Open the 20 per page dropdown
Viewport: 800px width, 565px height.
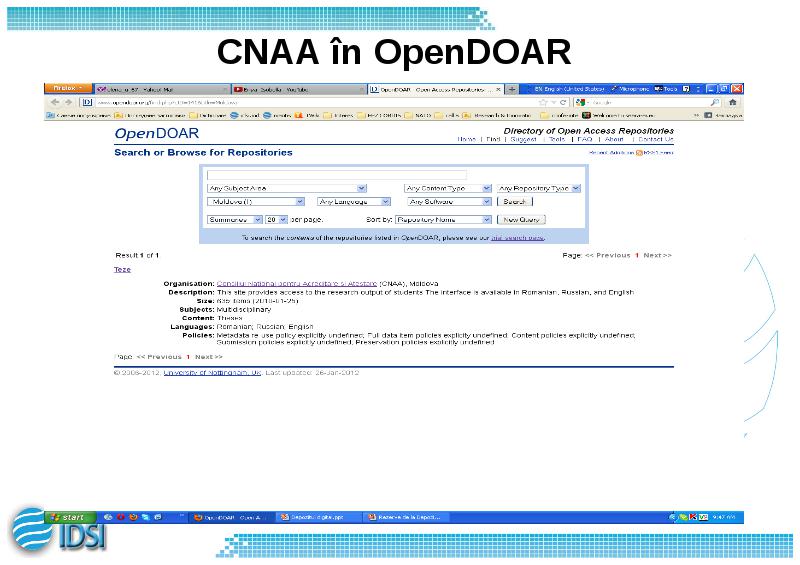tap(277, 219)
